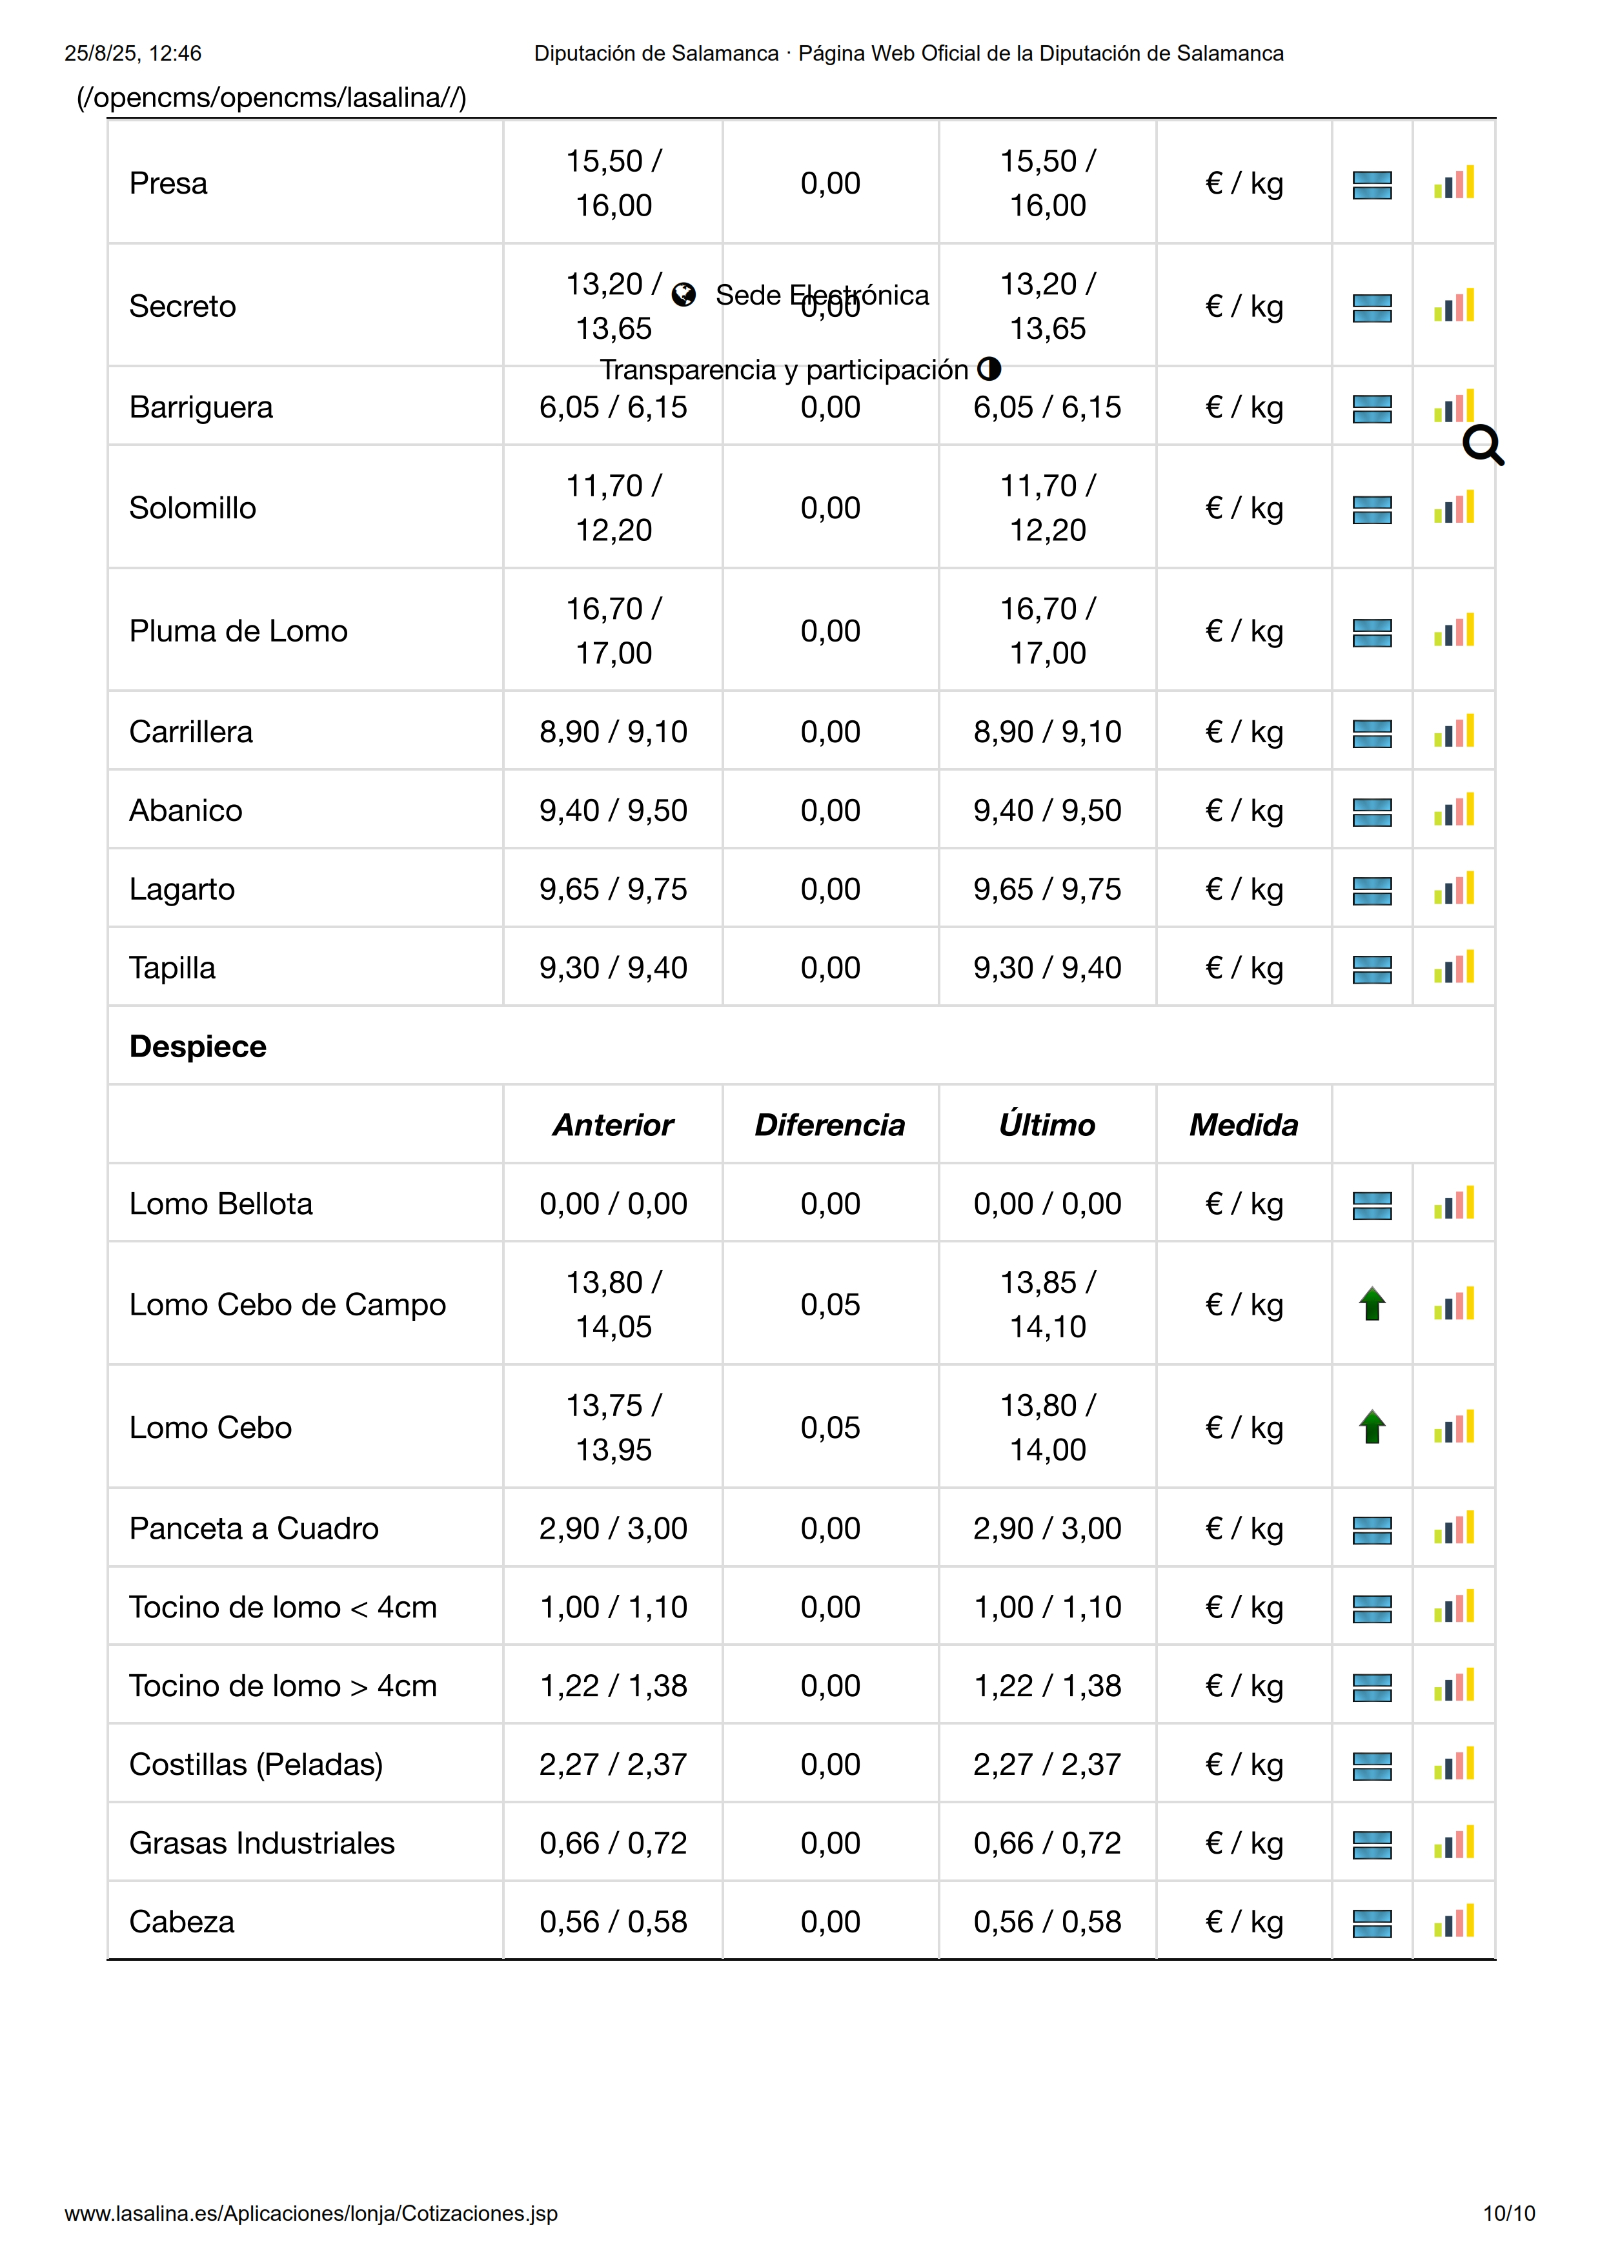This screenshot has height=2264, width=1600.
Task: Click the Cotizaciones.jsp footer URL
Action: (x=311, y=2213)
